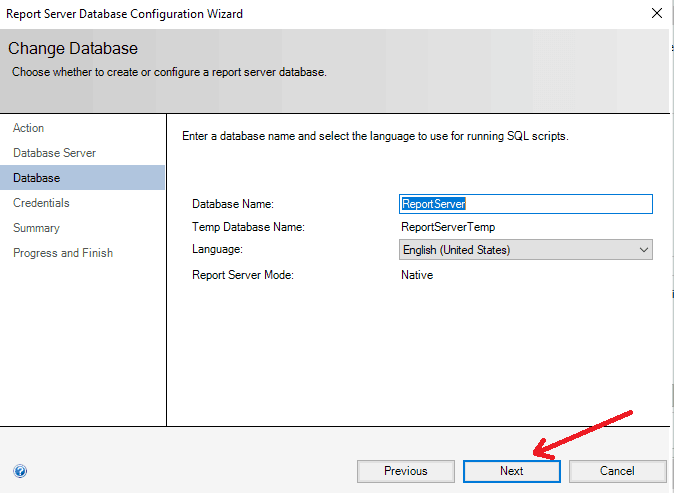Close the Report Server Database Configuration Wizard
This screenshot has width=674, height=493.
(x=656, y=13)
